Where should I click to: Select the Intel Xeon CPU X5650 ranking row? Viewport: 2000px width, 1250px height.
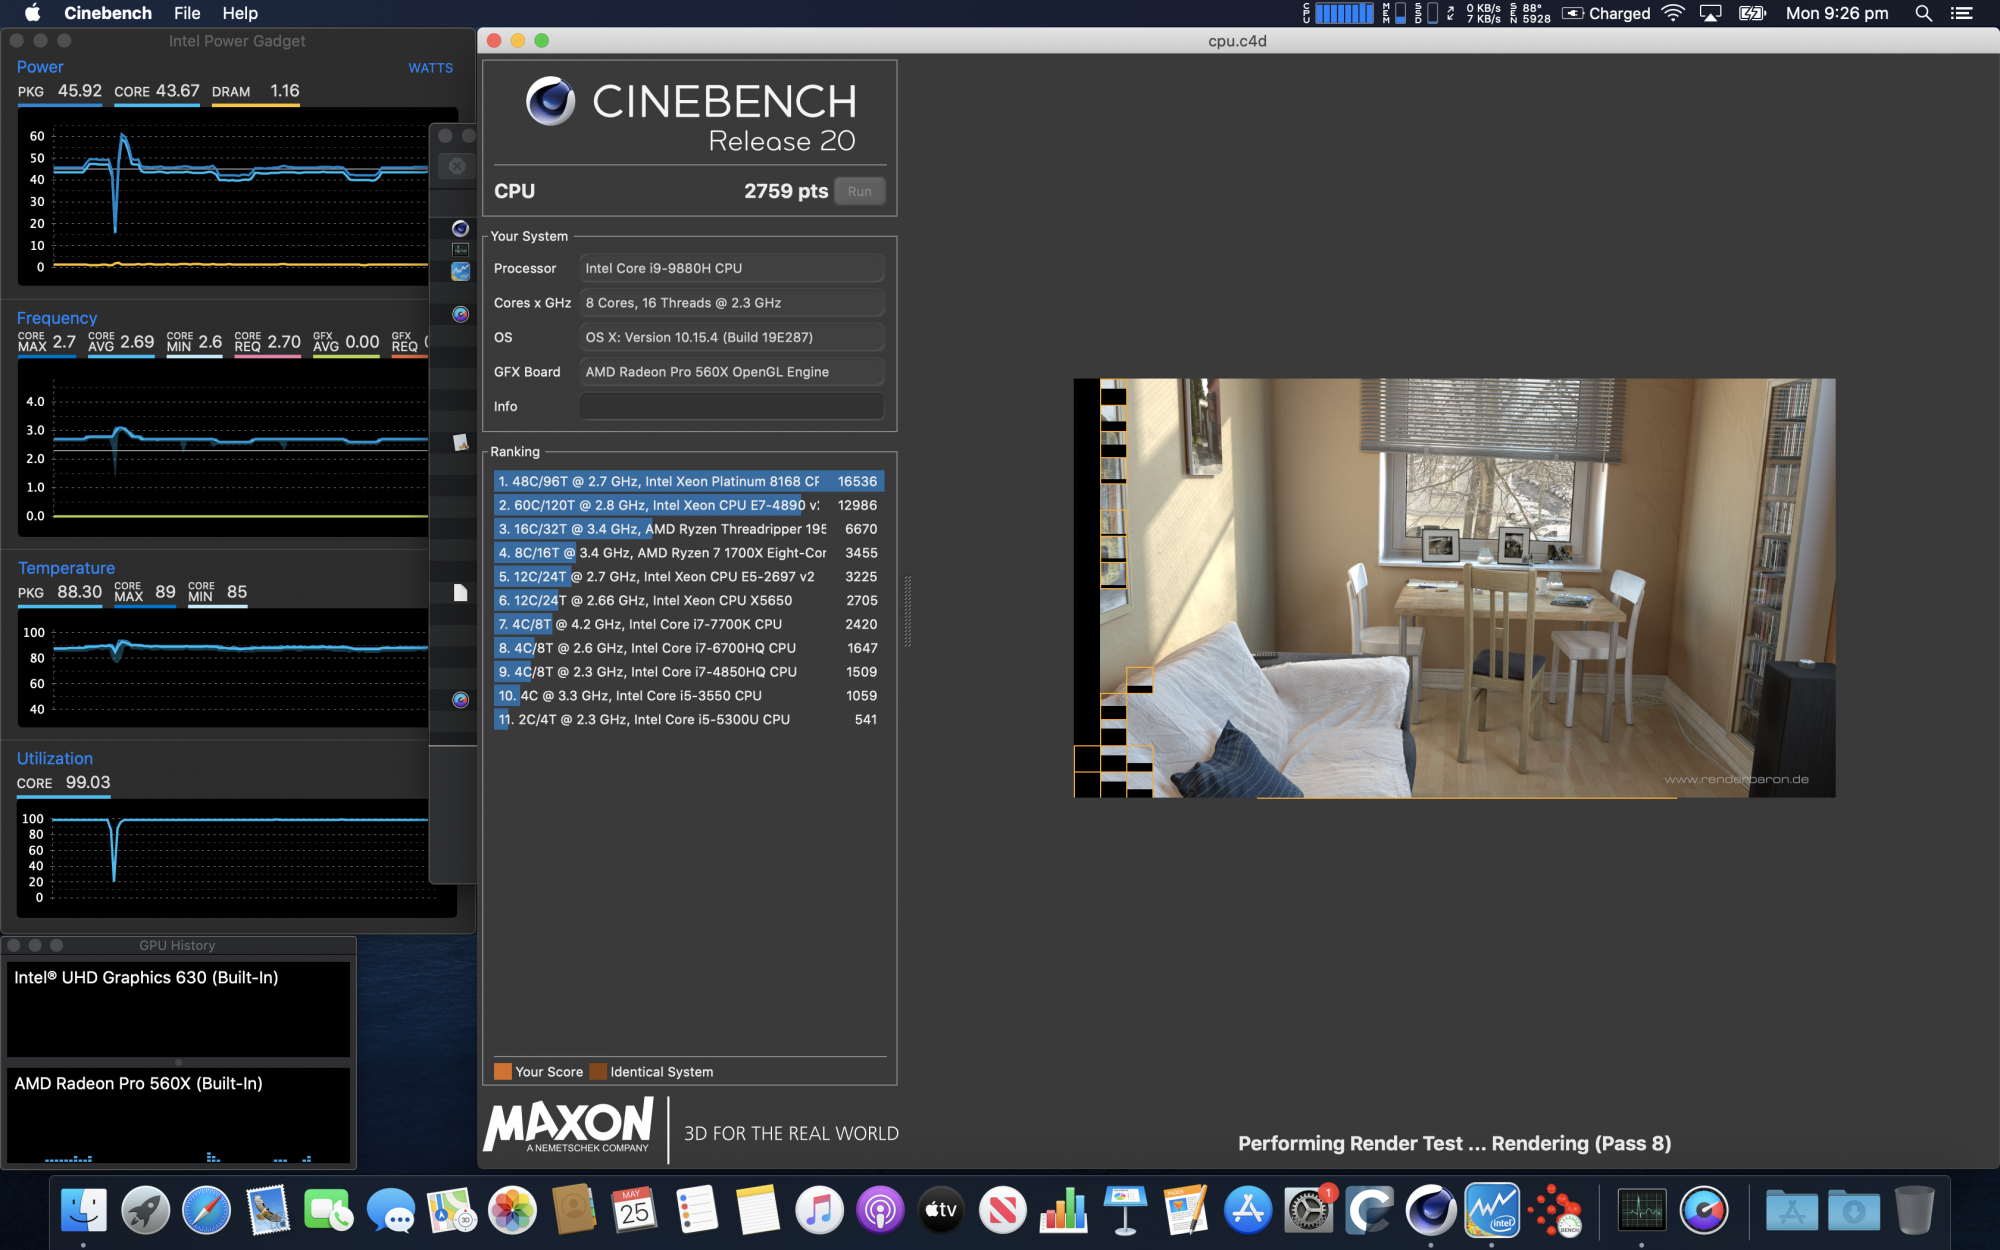pos(688,600)
